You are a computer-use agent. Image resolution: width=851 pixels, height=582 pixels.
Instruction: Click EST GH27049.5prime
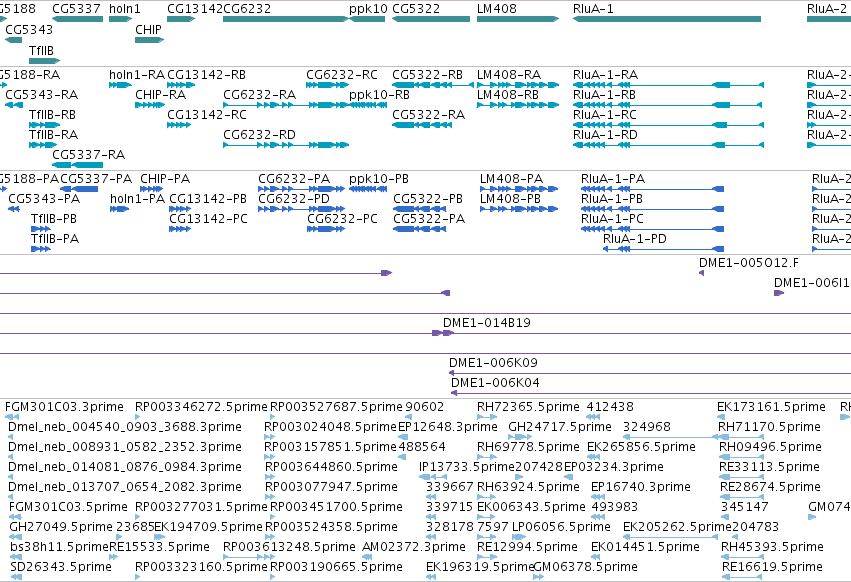(x=61, y=527)
